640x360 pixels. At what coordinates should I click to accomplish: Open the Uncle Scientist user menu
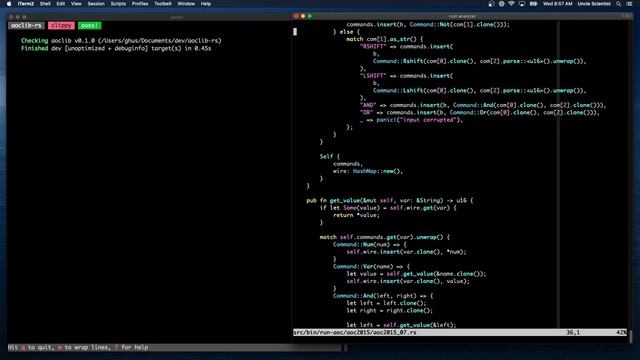coord(594,4)
